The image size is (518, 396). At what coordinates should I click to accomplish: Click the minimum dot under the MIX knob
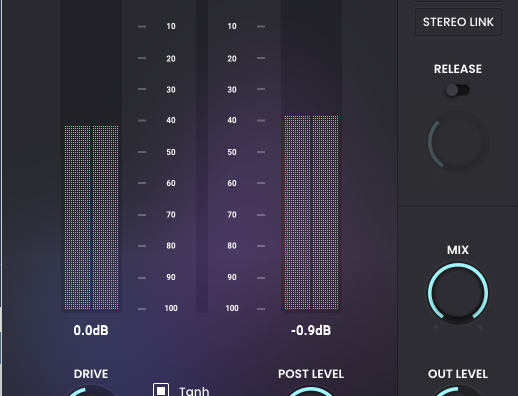436,327
